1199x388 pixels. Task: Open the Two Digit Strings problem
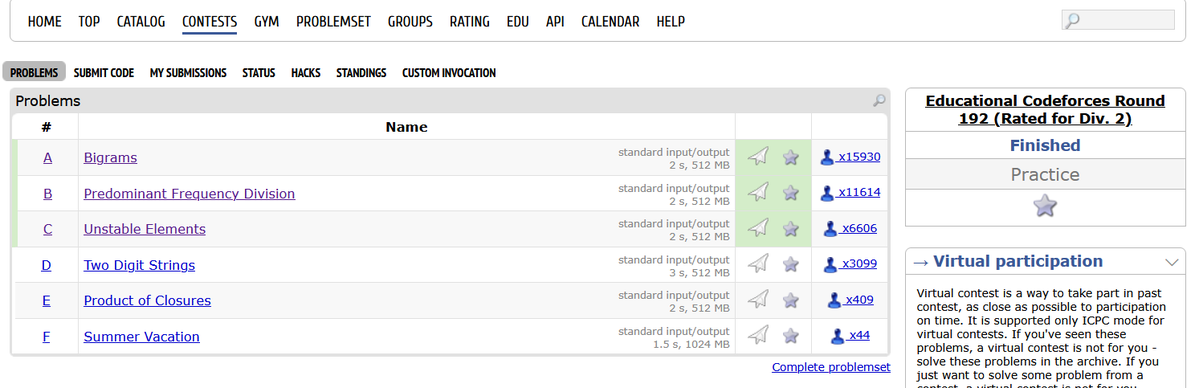(139, 265)
